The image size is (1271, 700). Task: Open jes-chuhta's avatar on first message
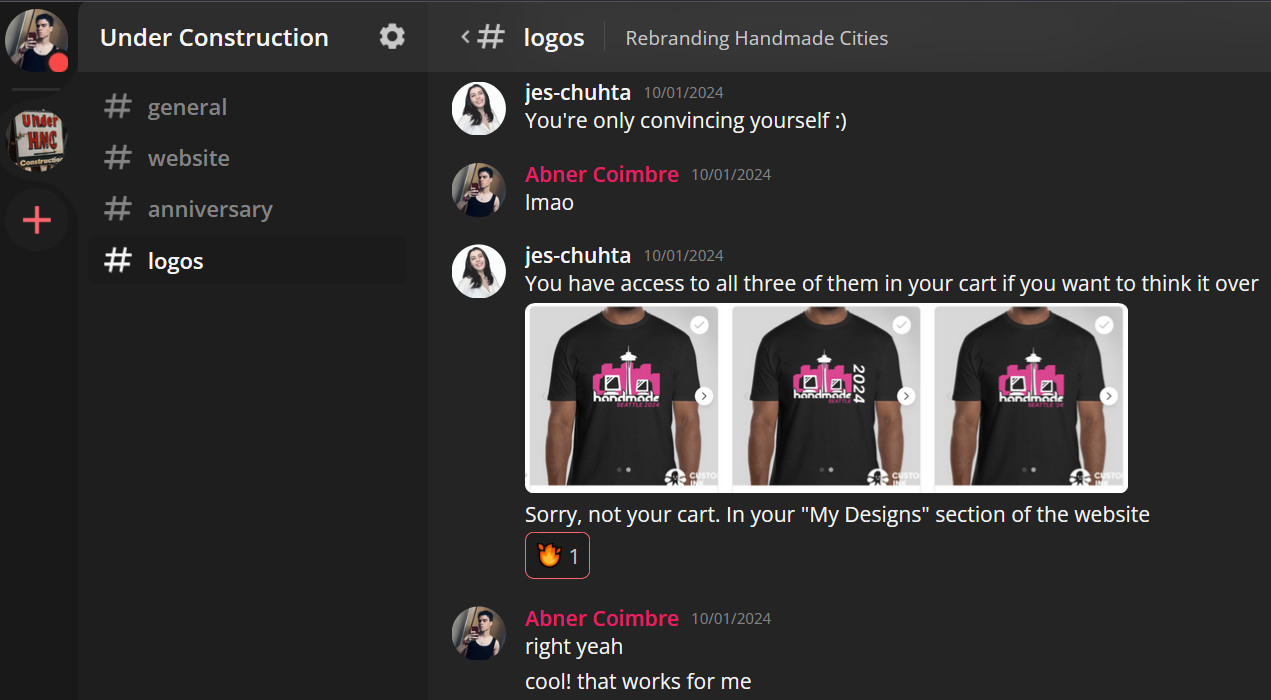(478, 108)
